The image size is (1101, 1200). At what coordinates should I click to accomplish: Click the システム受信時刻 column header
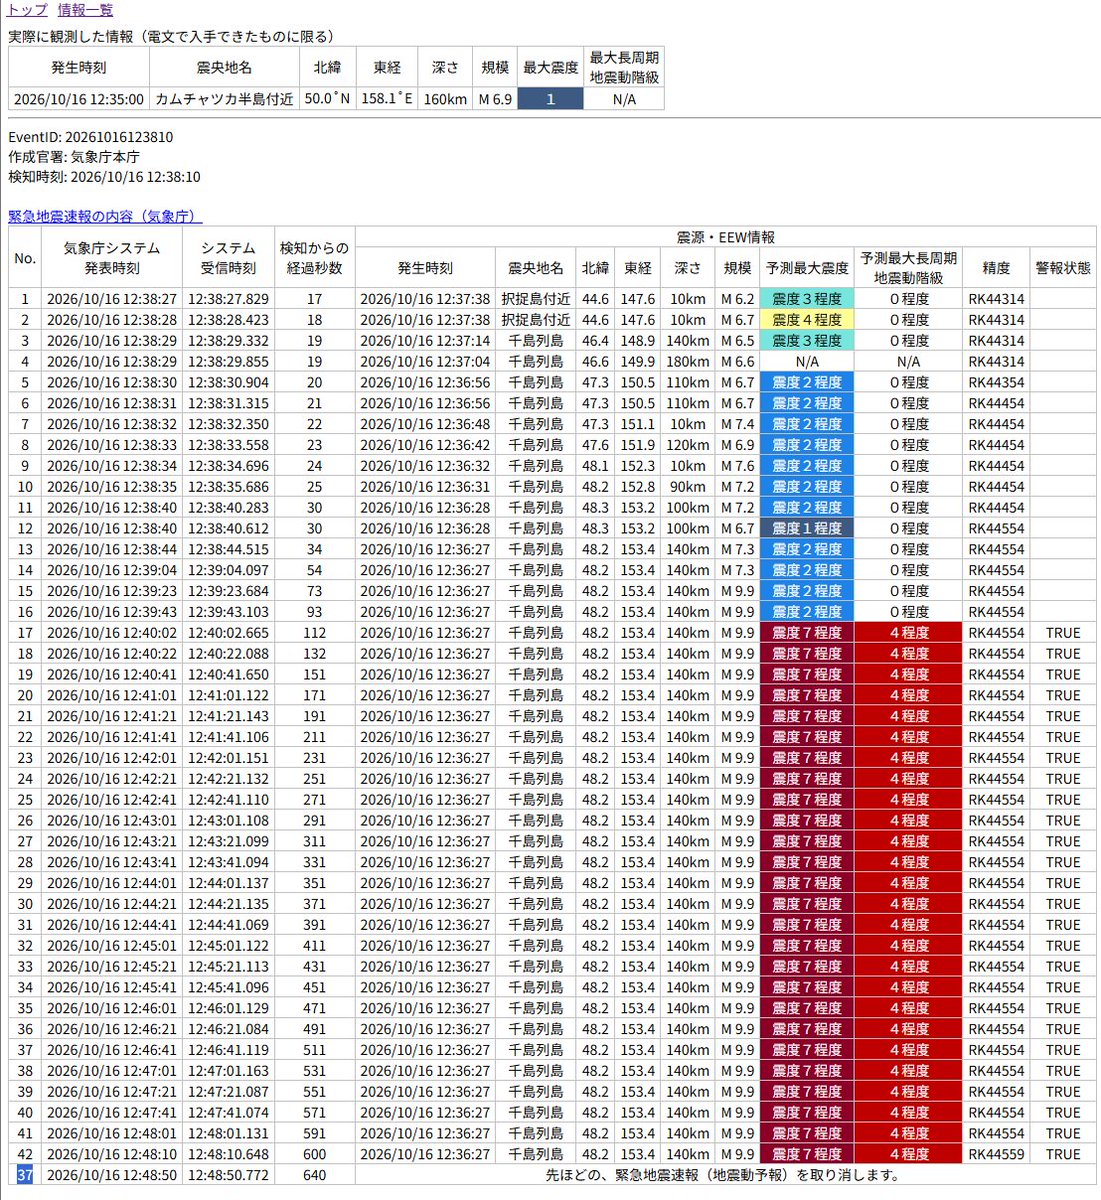tap(228, 258)
